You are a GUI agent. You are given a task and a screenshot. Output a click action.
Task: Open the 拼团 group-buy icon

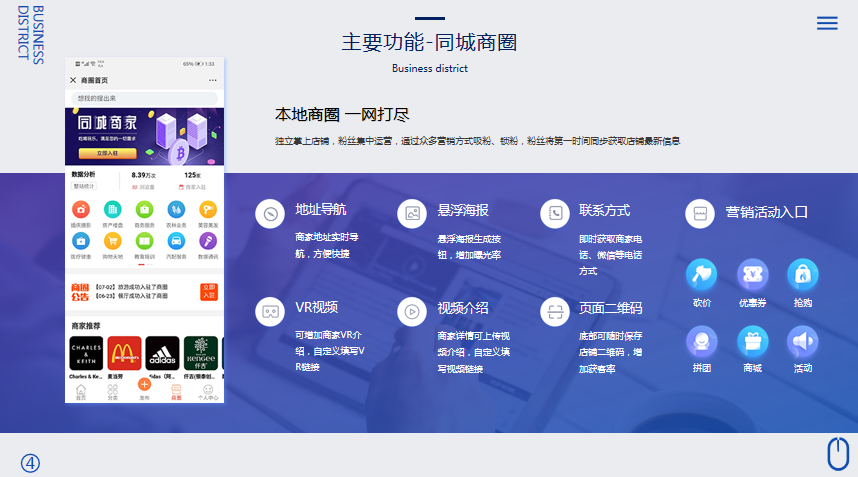click(x=702, y=341)
